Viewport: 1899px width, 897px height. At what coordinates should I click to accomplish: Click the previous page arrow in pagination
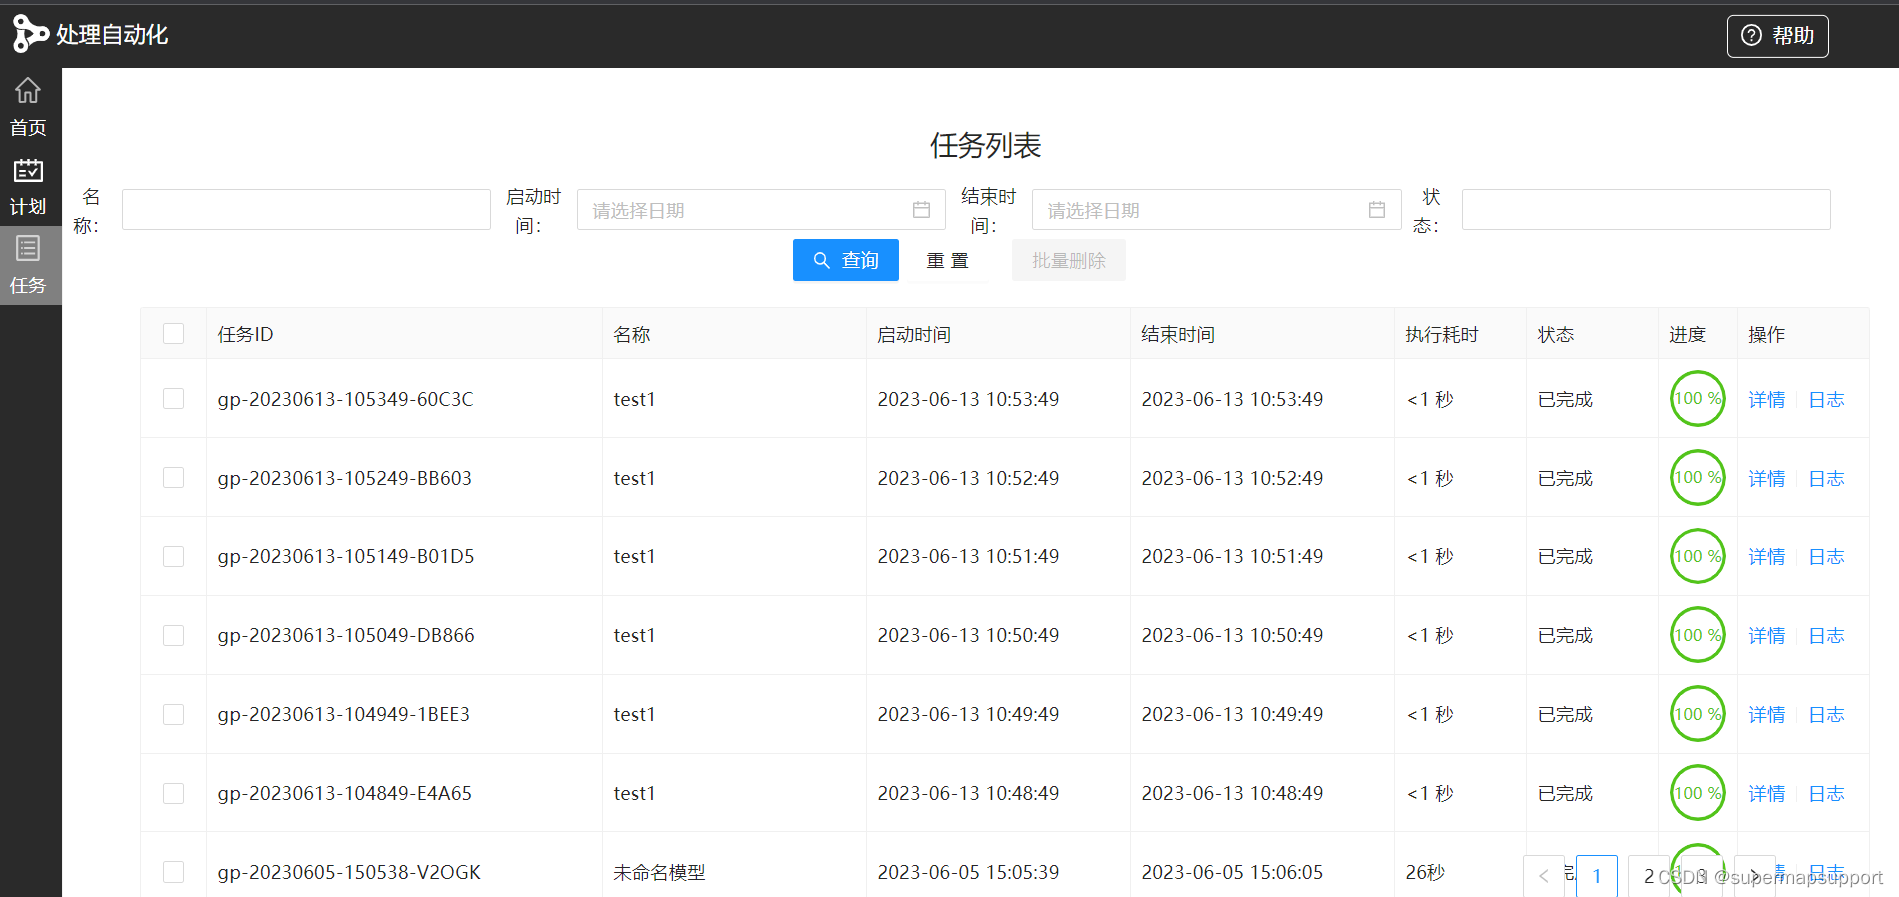tap(1544, 876)
